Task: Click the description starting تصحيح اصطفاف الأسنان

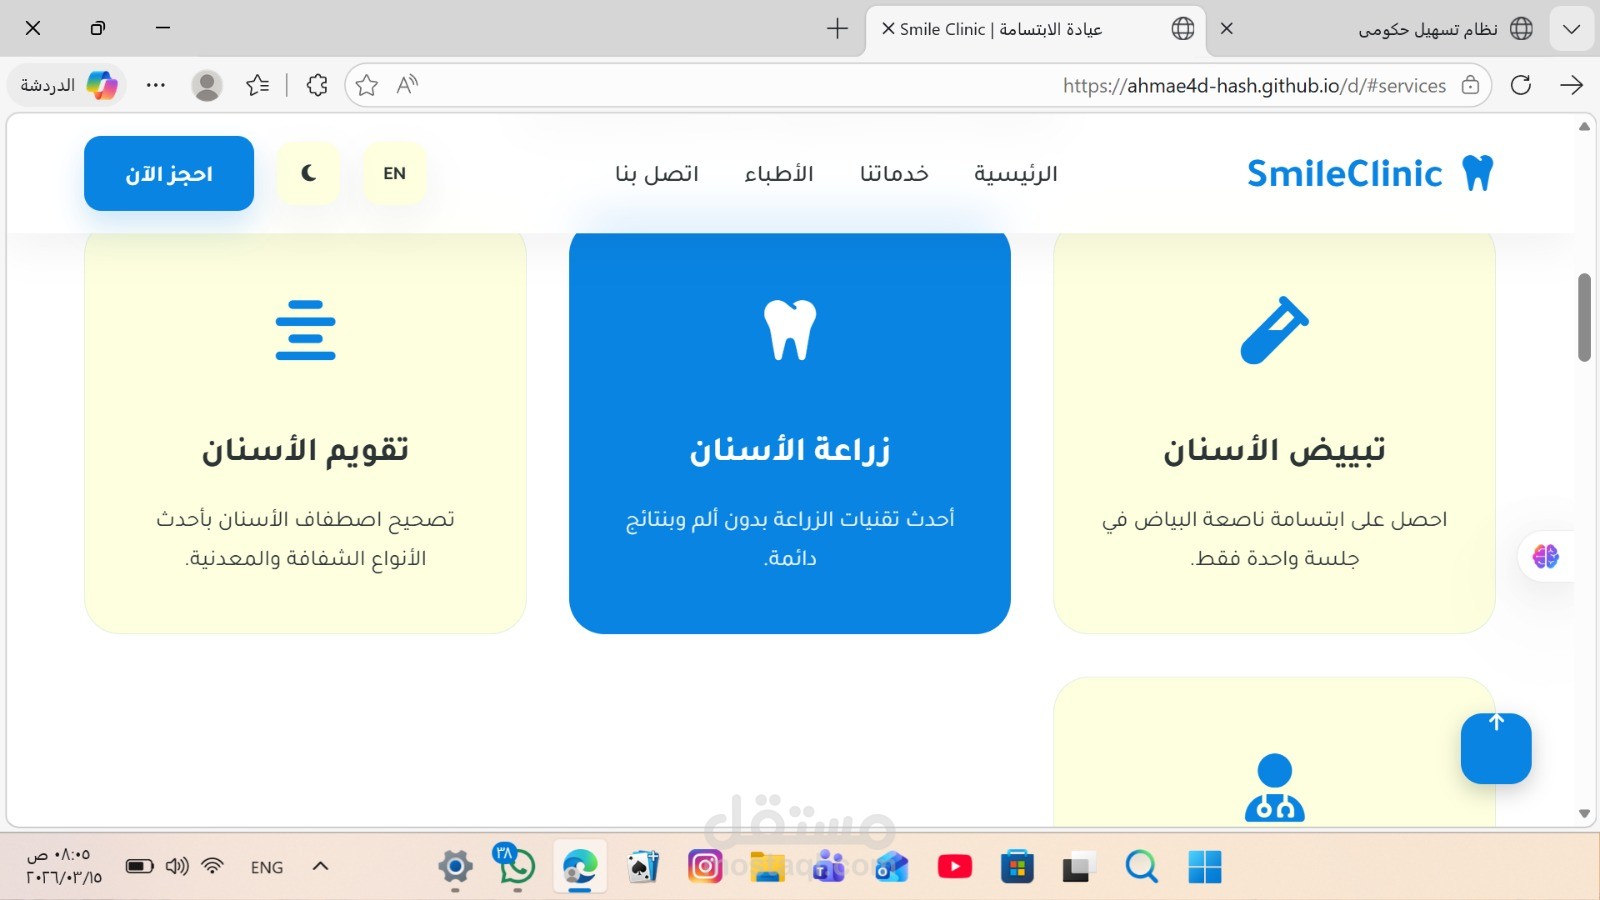Action: (306, 538)
